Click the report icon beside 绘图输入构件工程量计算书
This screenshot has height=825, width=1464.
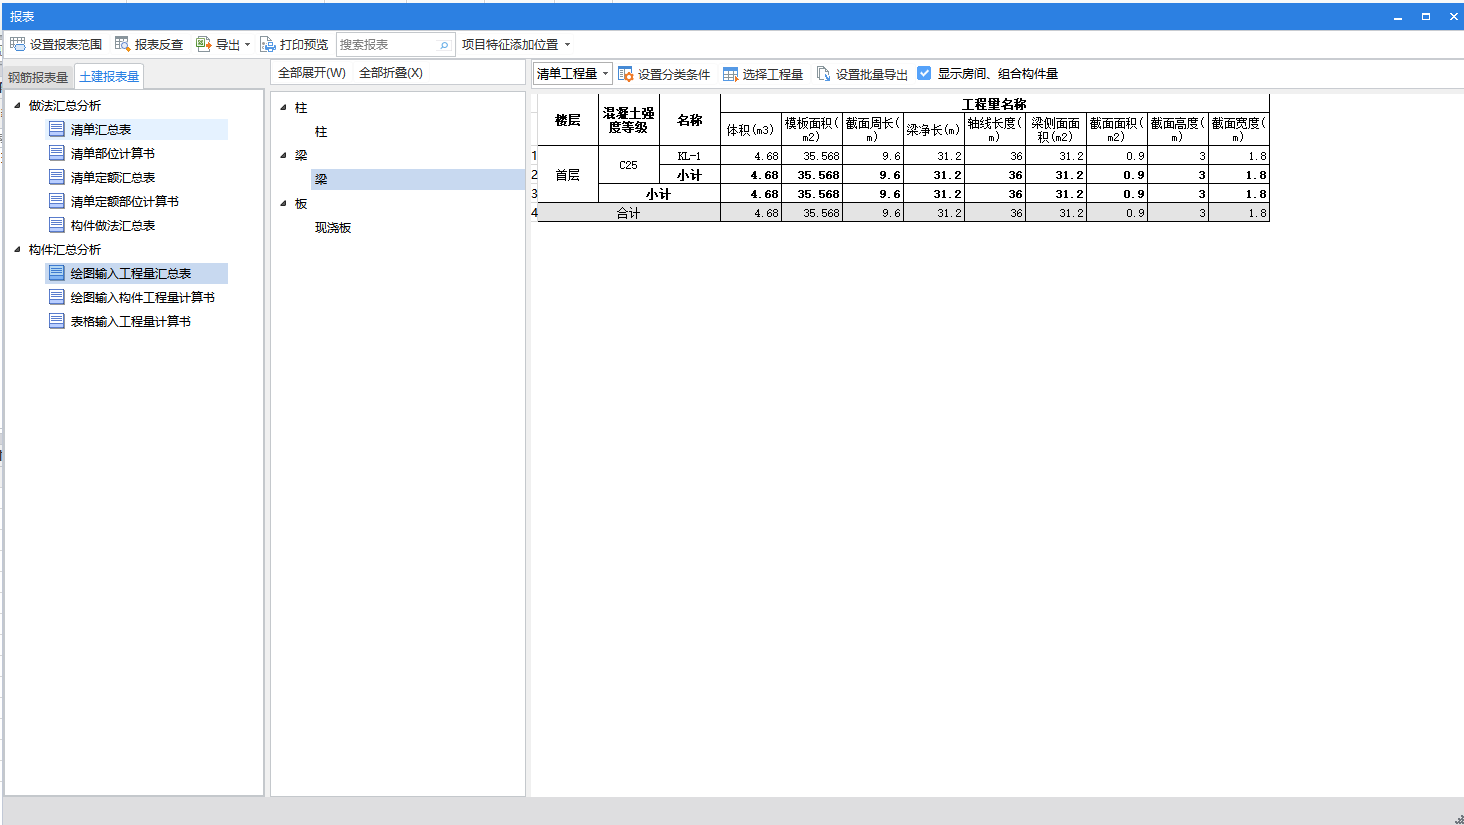(57, 297)
